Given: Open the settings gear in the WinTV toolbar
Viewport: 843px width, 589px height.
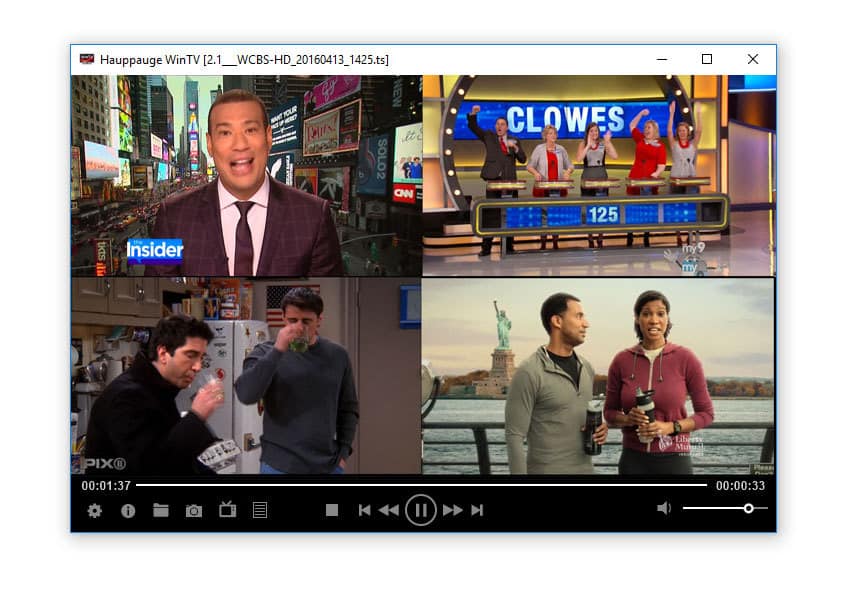Looking at the screenshot, I should coord(95,511).
